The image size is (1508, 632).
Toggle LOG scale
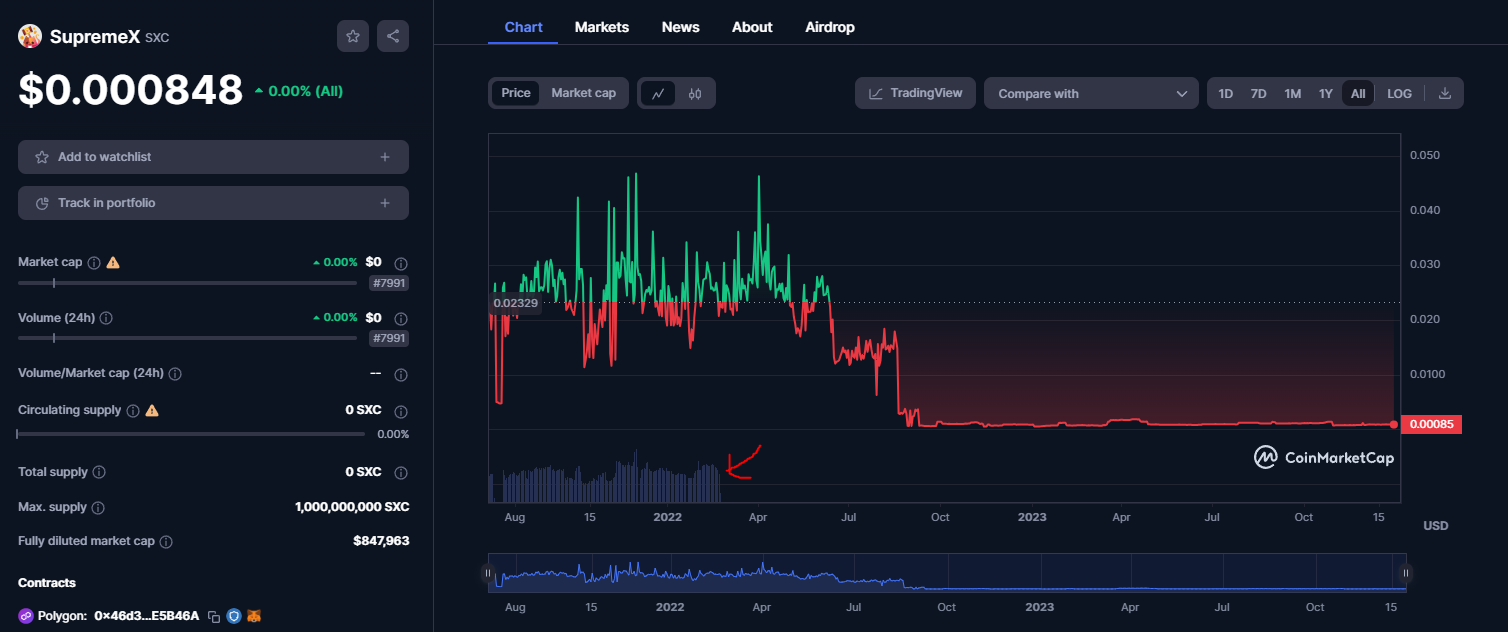pos(1400,93)
